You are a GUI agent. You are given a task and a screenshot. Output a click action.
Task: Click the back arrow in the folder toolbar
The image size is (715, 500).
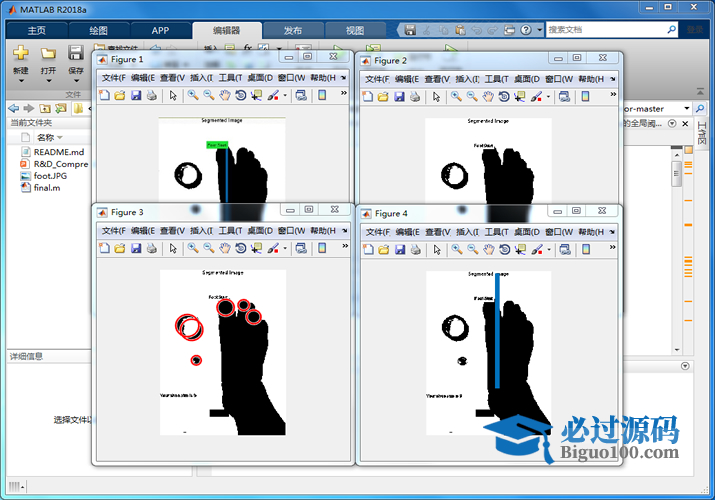click(x=14, y=108)
